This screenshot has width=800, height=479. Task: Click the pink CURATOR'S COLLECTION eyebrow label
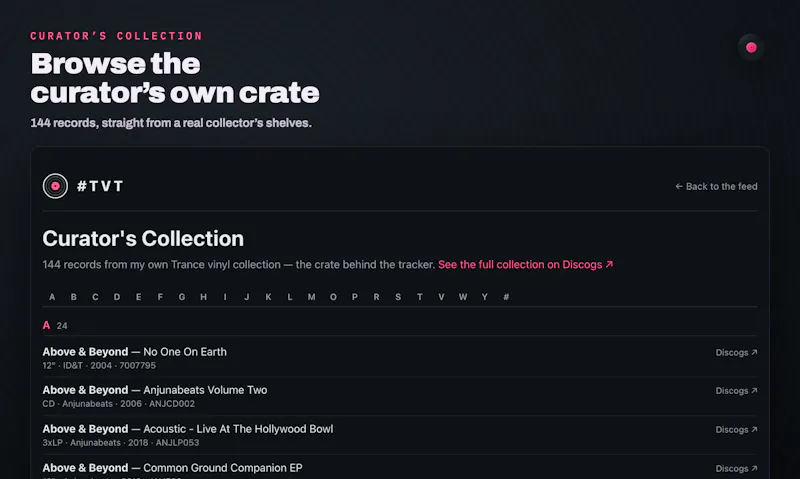(x=116, y=36)
